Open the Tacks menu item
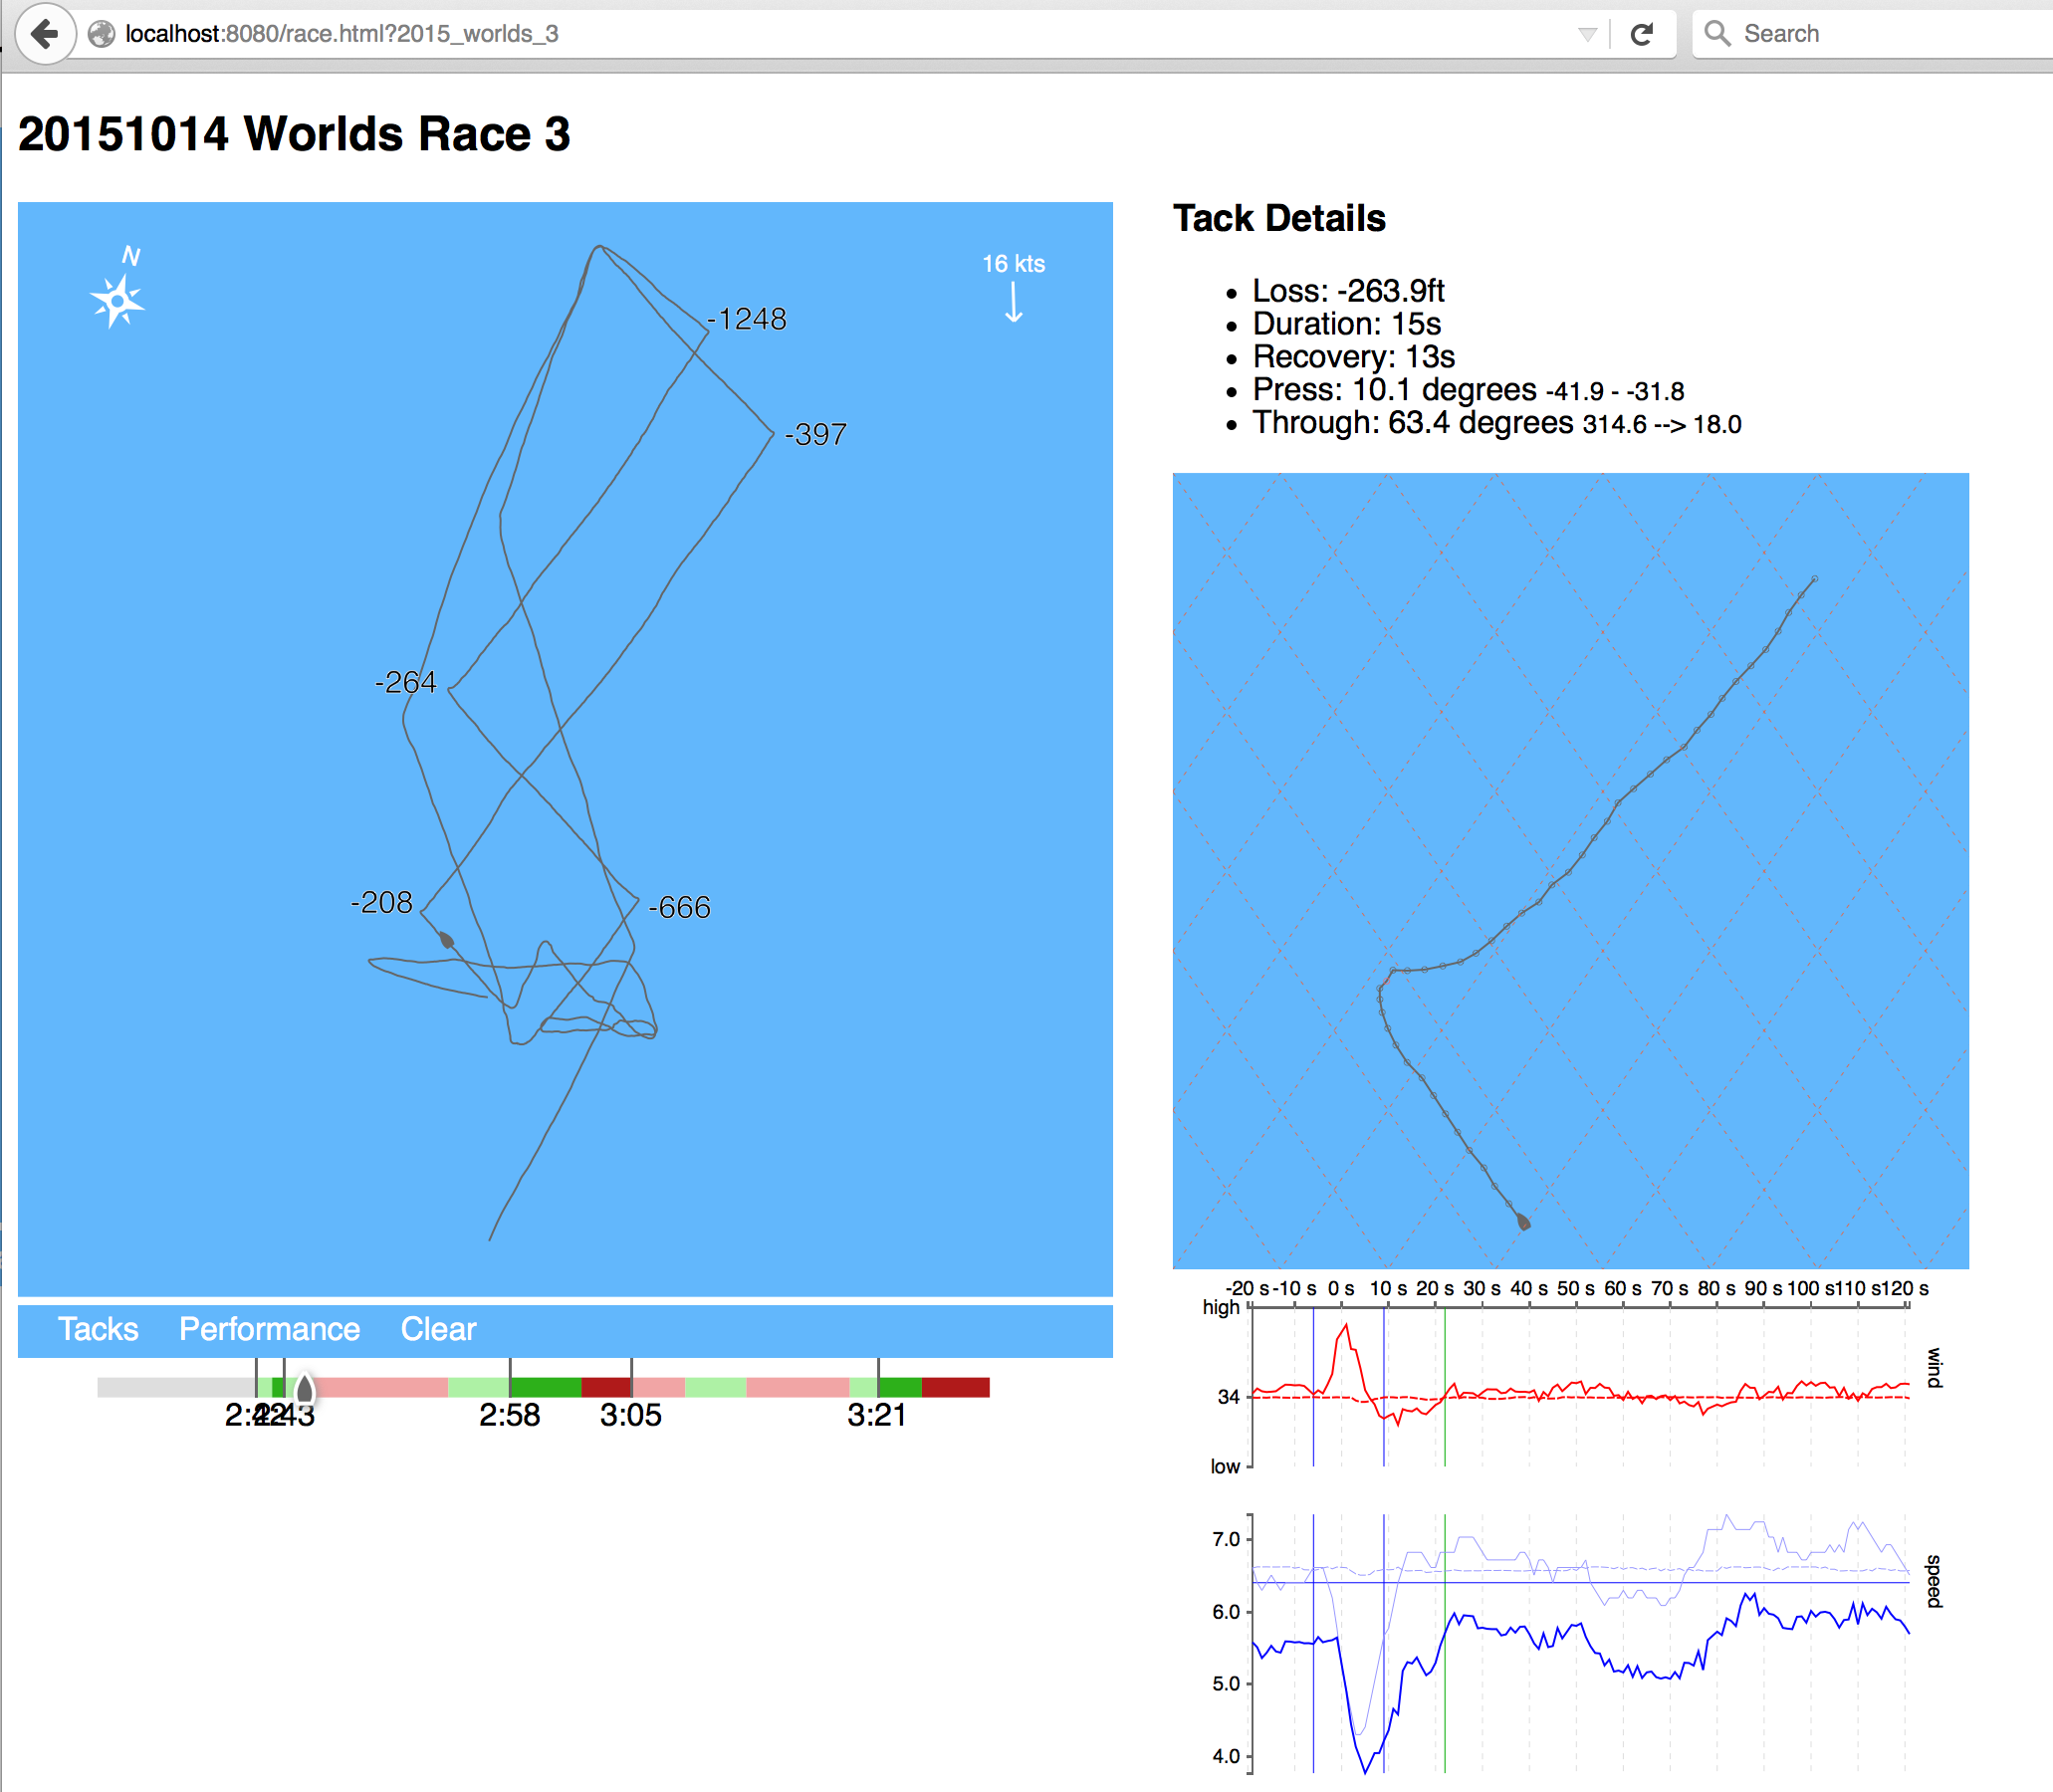Viewport: 2053px width, 1792px height. (x=98, y=1329)
